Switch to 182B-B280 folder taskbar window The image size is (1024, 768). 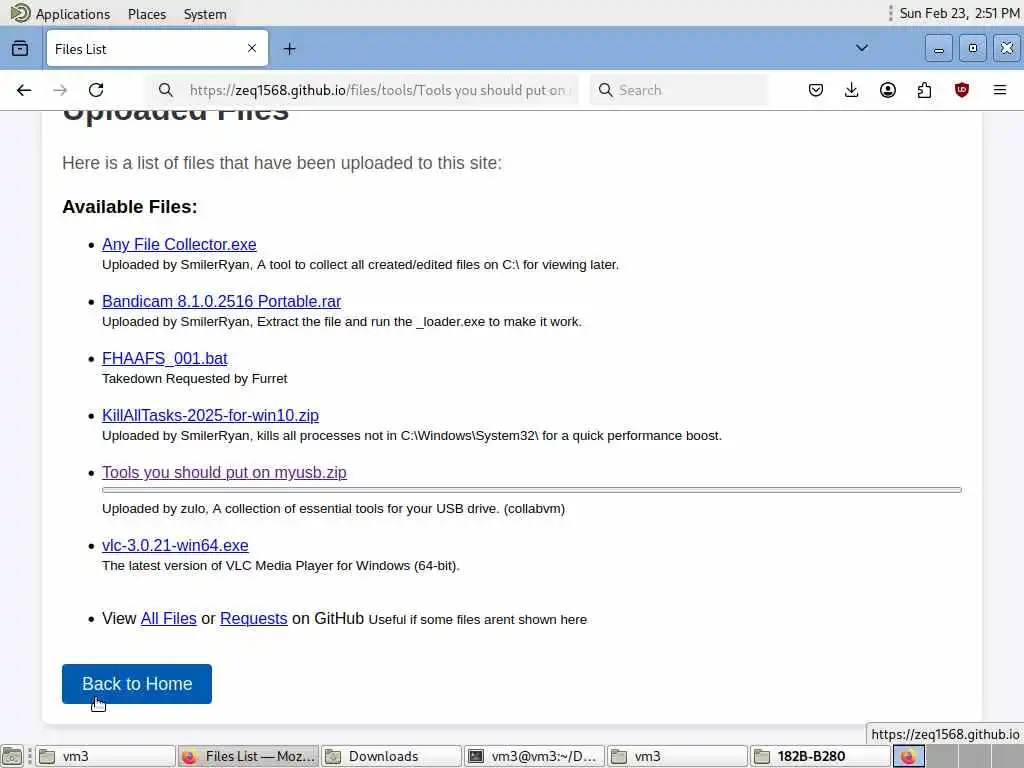tap(820, 756)
